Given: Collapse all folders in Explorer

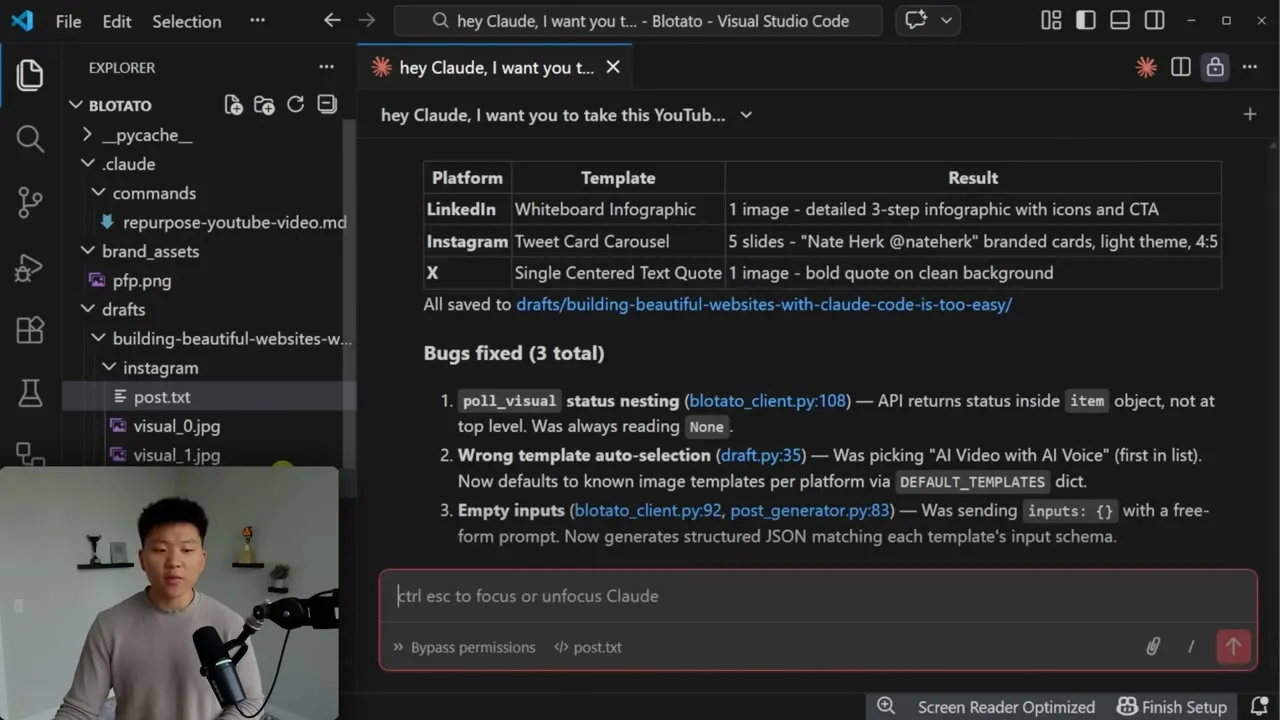Looking at the screenshot, I should tap(326, 105).
